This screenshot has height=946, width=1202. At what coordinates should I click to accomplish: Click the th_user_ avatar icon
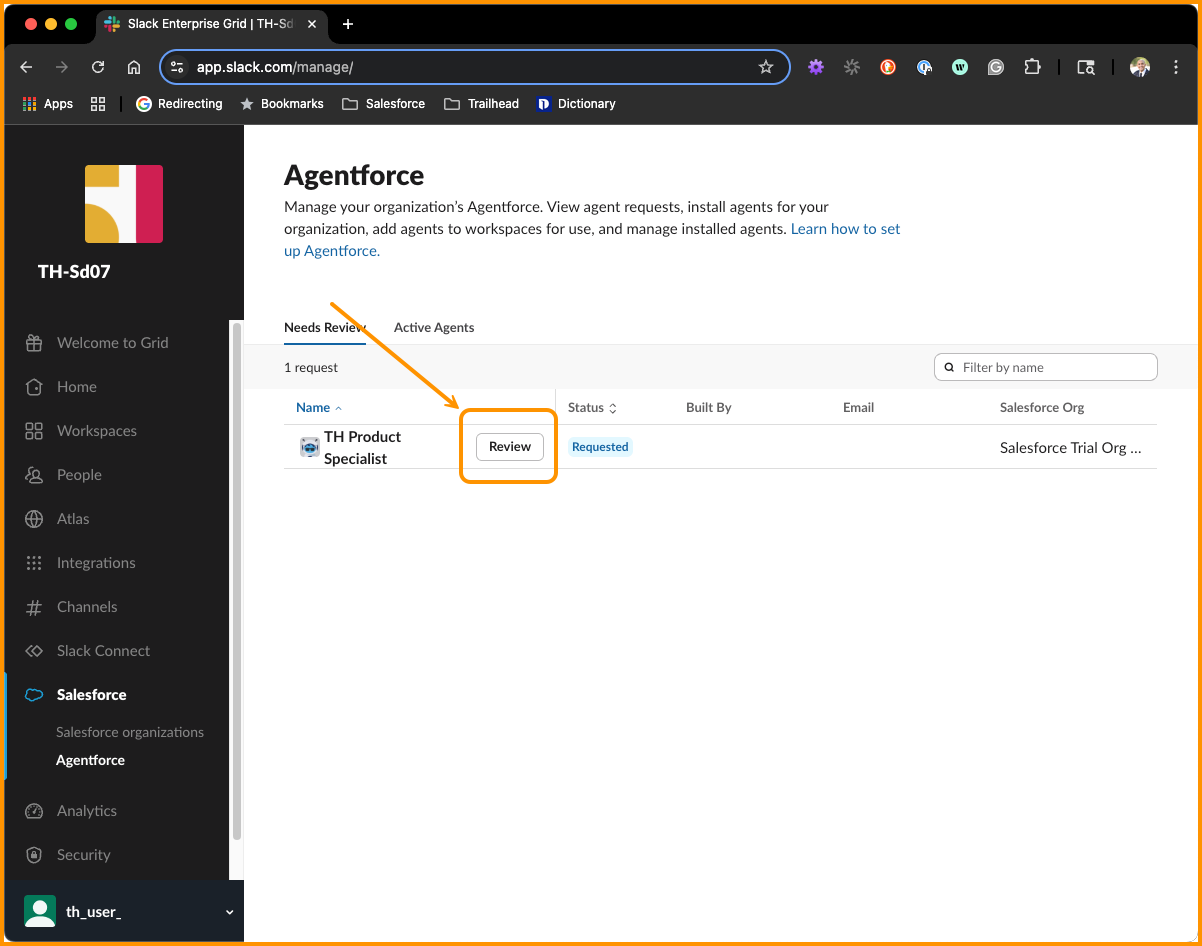coord(40,911)
